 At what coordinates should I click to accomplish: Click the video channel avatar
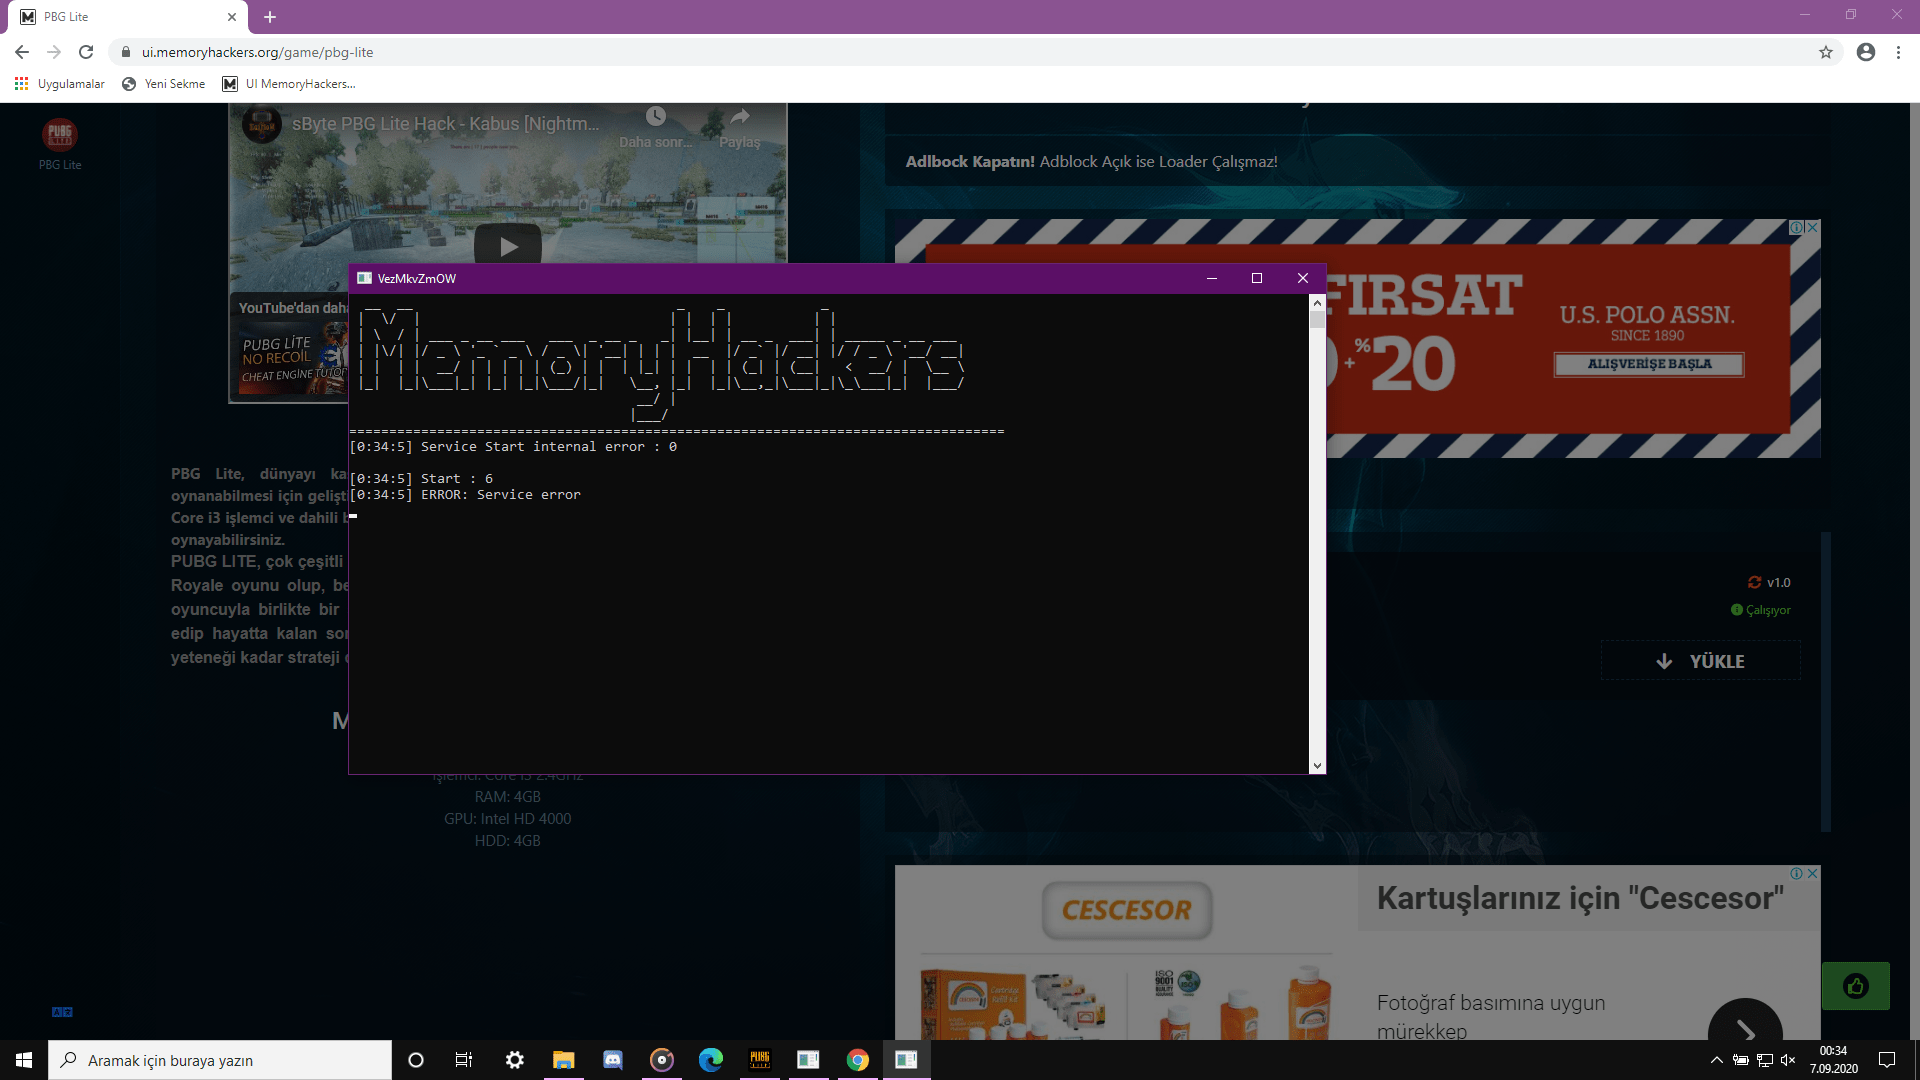(262, 126)
